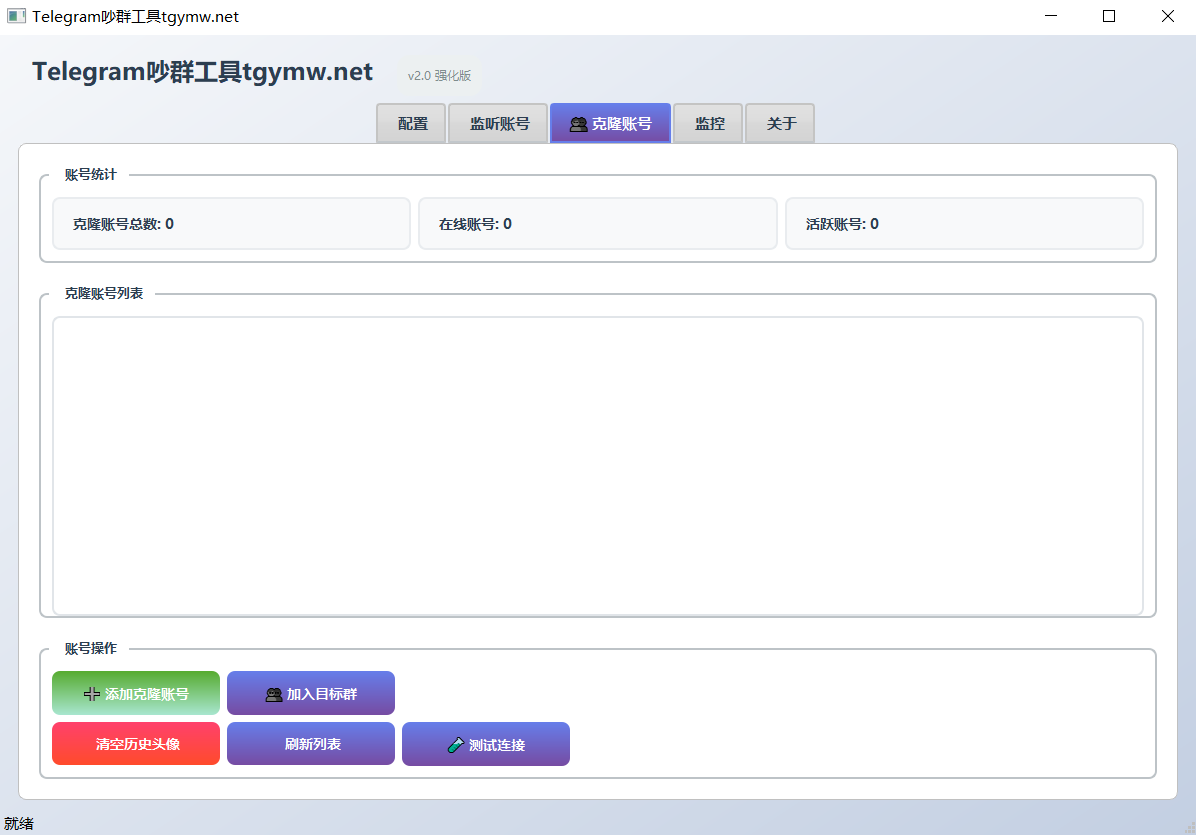Switch to the 配置 tab
The width and height of the screenshot is (1196, 835).
(412, 124)
